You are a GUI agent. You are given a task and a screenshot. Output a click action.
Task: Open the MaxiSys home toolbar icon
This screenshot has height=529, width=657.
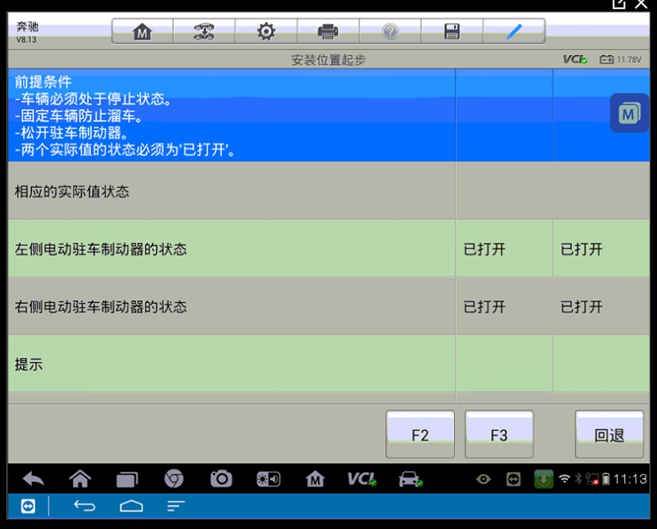(x=142, y=31)
